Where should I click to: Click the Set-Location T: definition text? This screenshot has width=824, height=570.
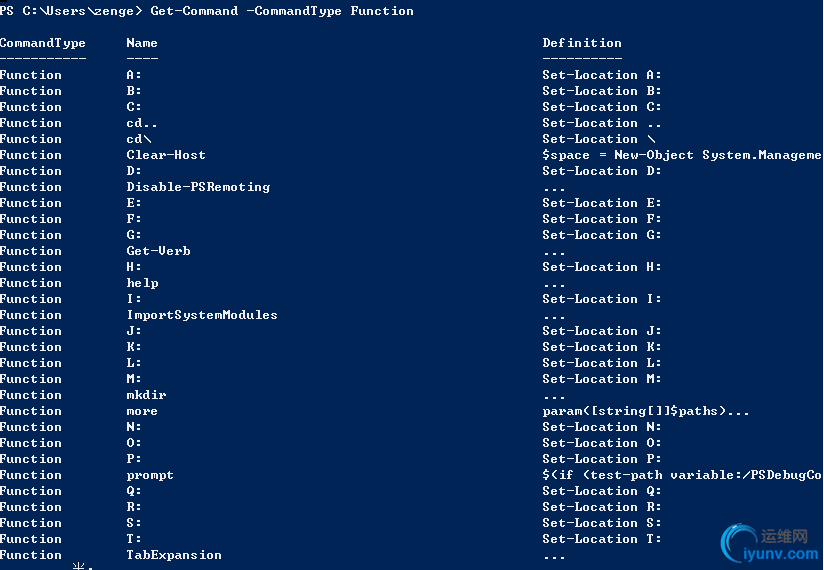tap(602, 539)
